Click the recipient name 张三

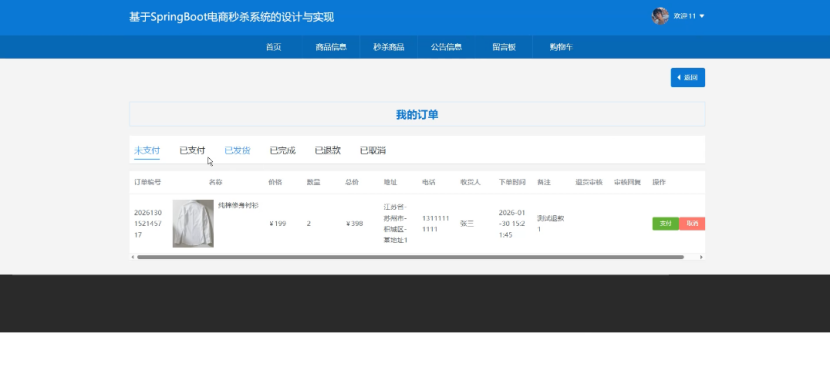(x=467, y=224)
